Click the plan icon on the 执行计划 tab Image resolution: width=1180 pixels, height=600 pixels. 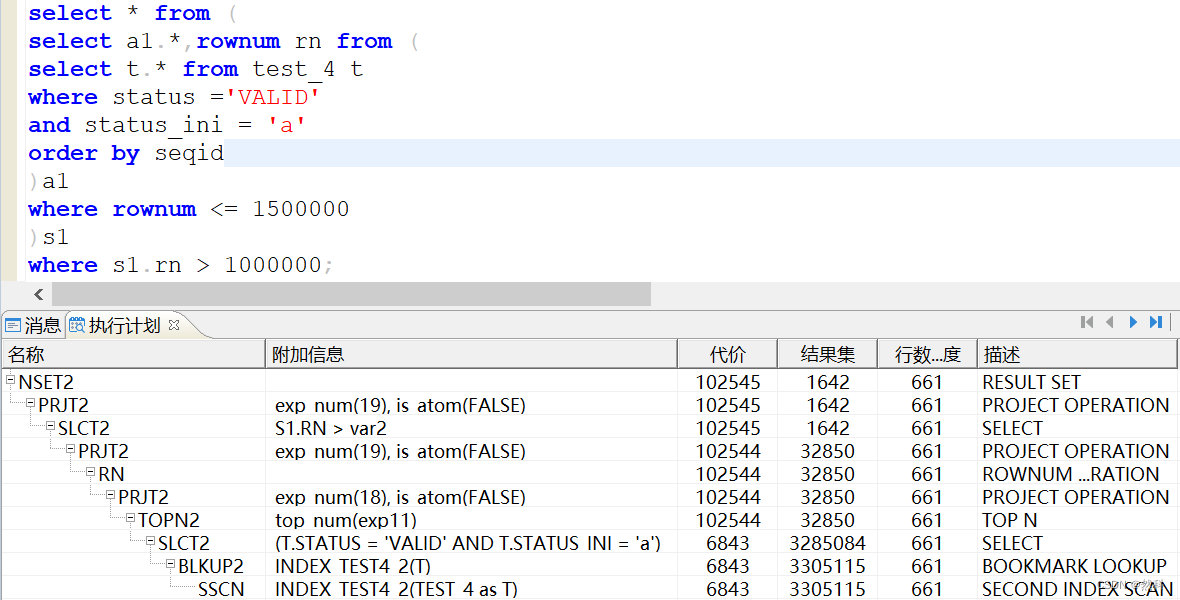click(x=77, y=325)
